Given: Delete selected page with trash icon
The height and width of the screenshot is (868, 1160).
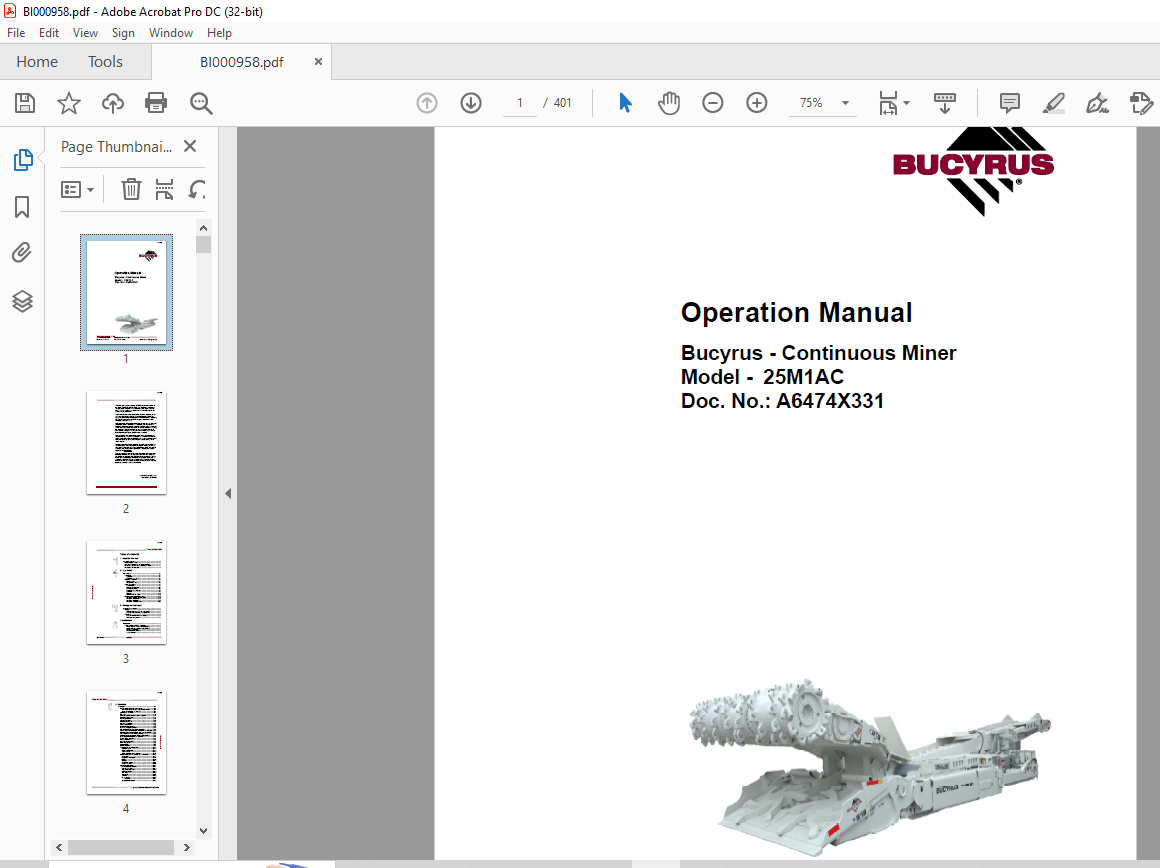Looking at the screenshot, I should [131, 189].
